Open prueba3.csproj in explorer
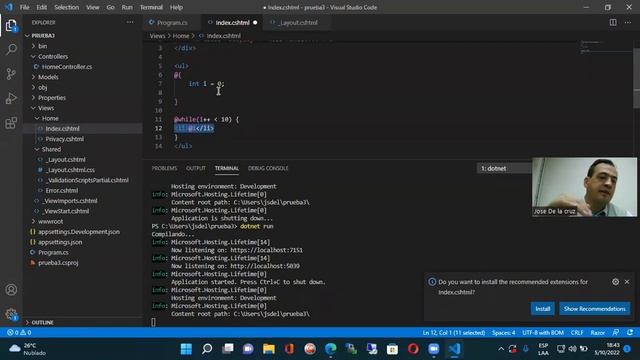This screenshot has width=640, height=360. (x=58, y=263)
